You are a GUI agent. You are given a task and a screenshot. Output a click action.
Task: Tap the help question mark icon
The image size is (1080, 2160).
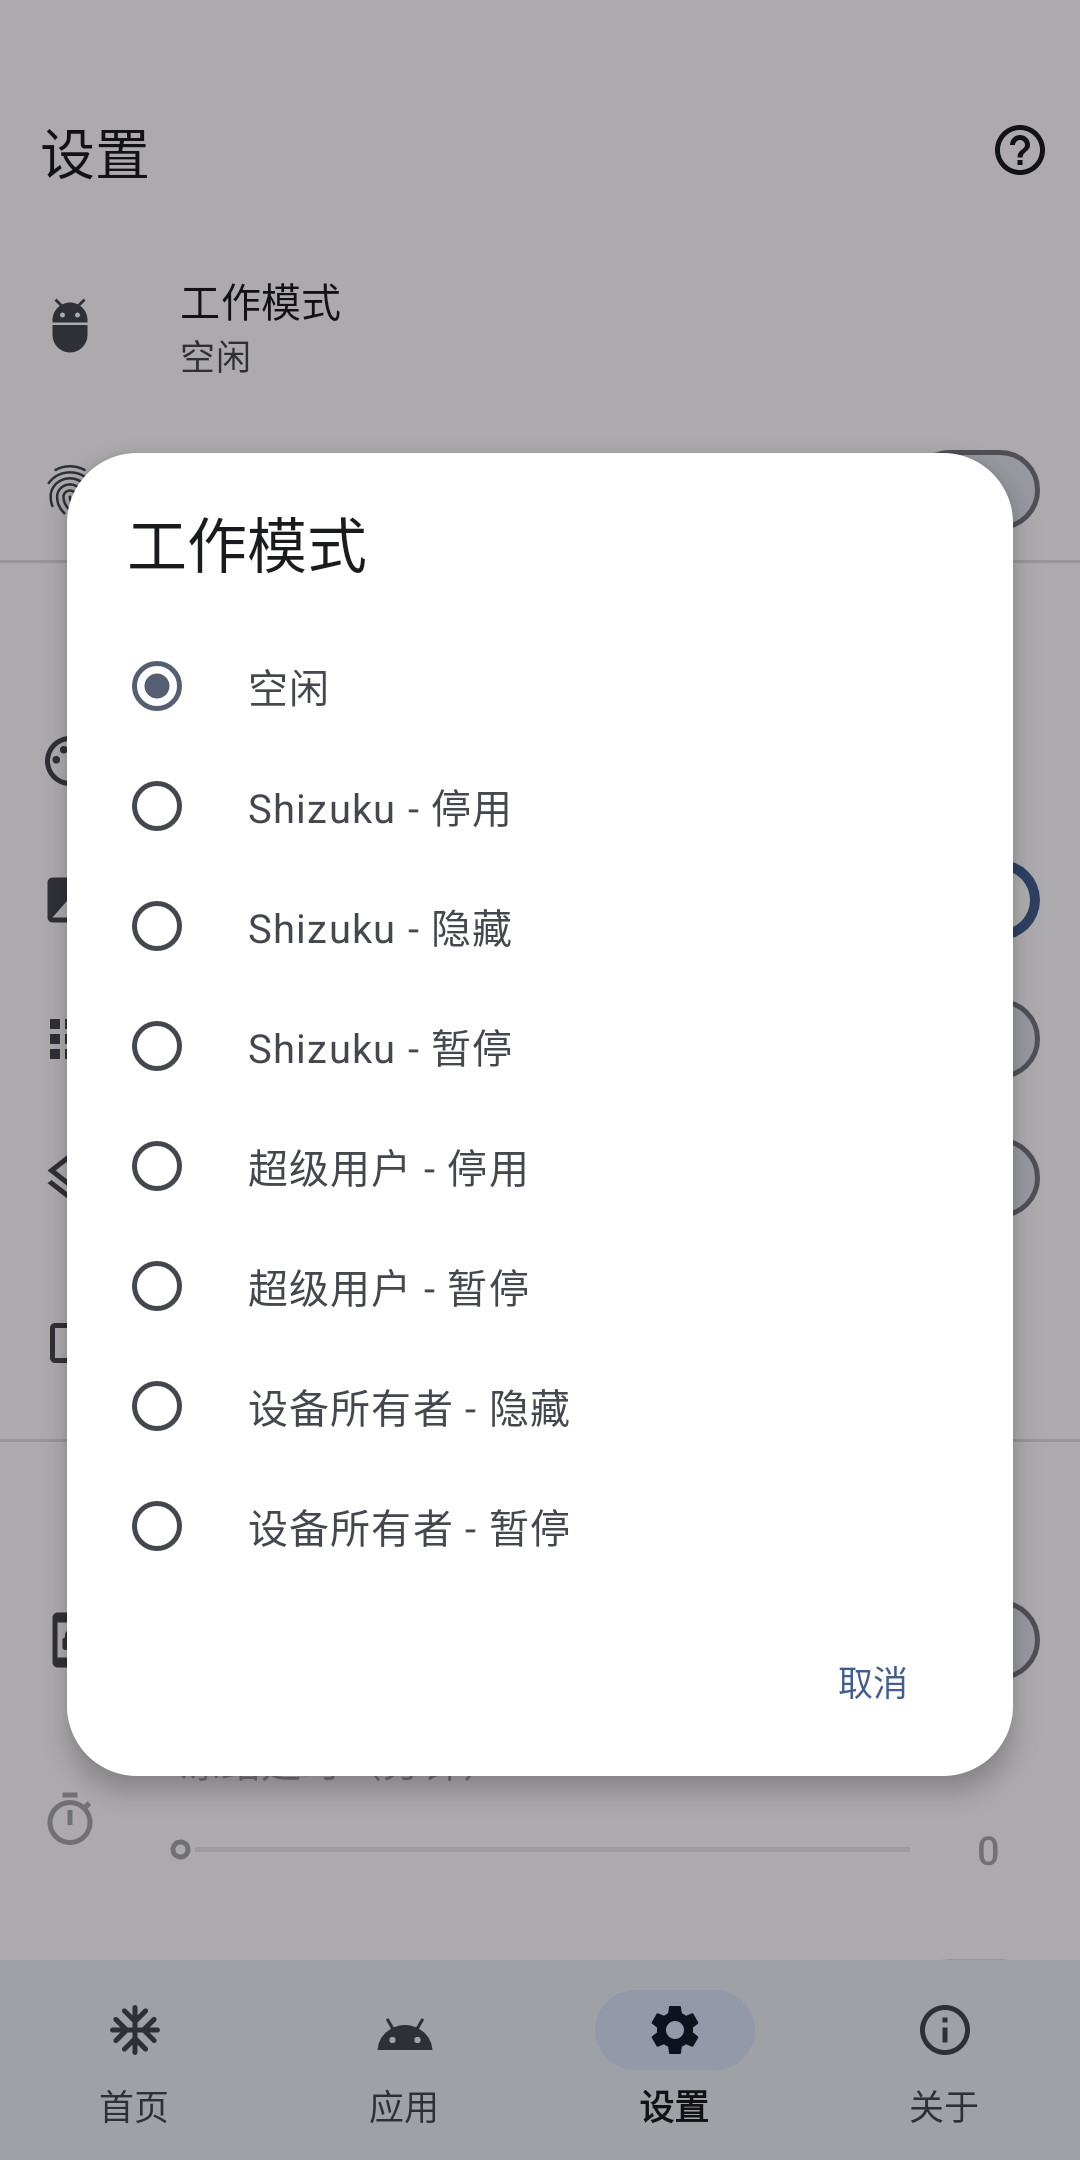click(1019, 151)
